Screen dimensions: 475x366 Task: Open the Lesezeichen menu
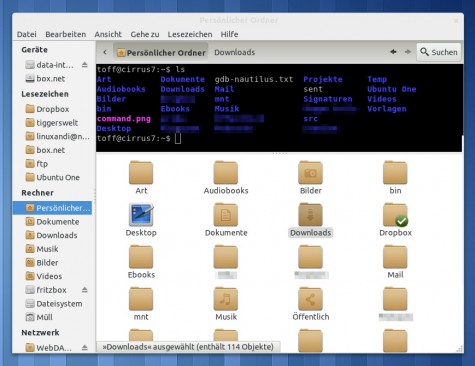point(190,34)
